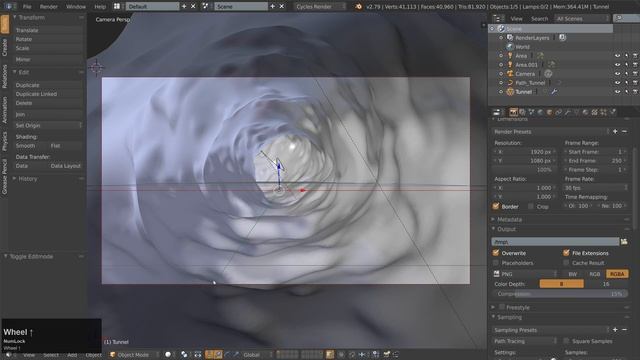640x360 pixels.
Task: Click the Tunnel mesh icon in outliner
Action: pos(510,92)
